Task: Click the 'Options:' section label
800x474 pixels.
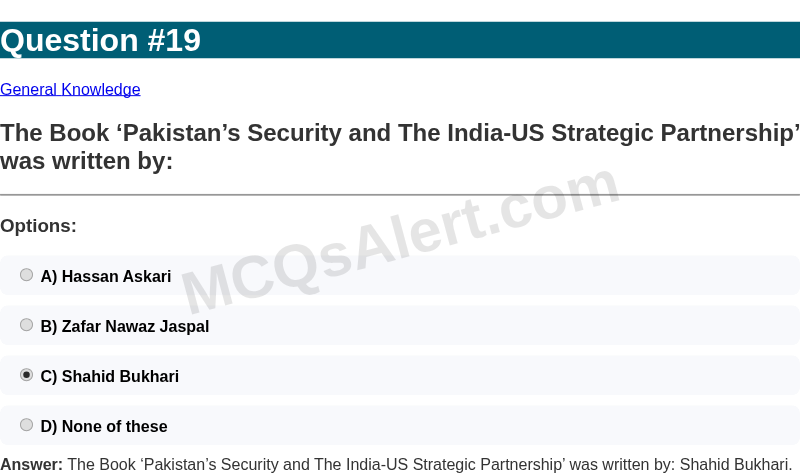Action: point(38,226)
